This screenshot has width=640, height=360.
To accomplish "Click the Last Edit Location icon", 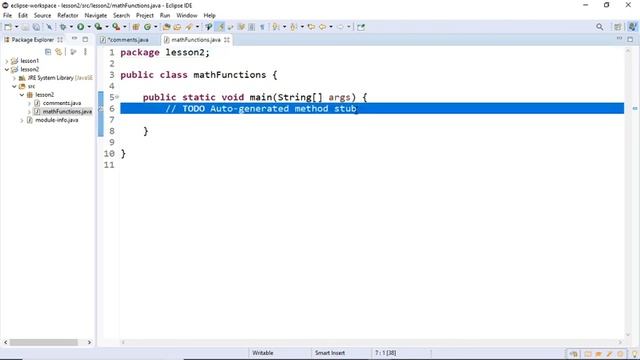I will [x=311, y=27].
